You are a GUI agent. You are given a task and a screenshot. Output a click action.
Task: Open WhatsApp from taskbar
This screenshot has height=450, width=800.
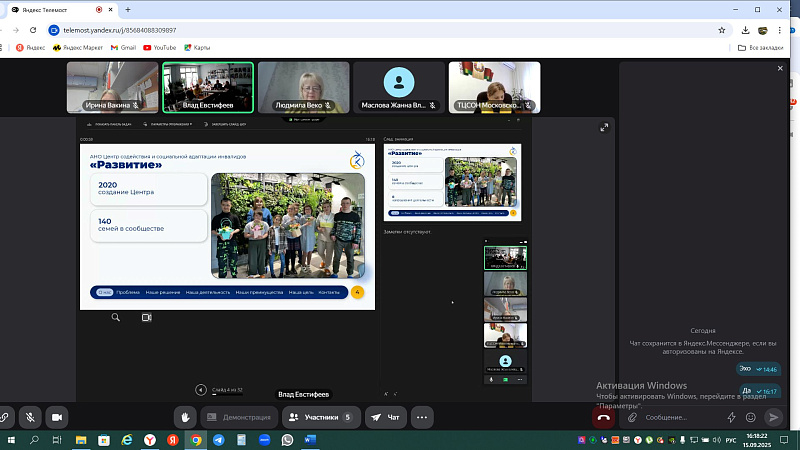[287, 440]
